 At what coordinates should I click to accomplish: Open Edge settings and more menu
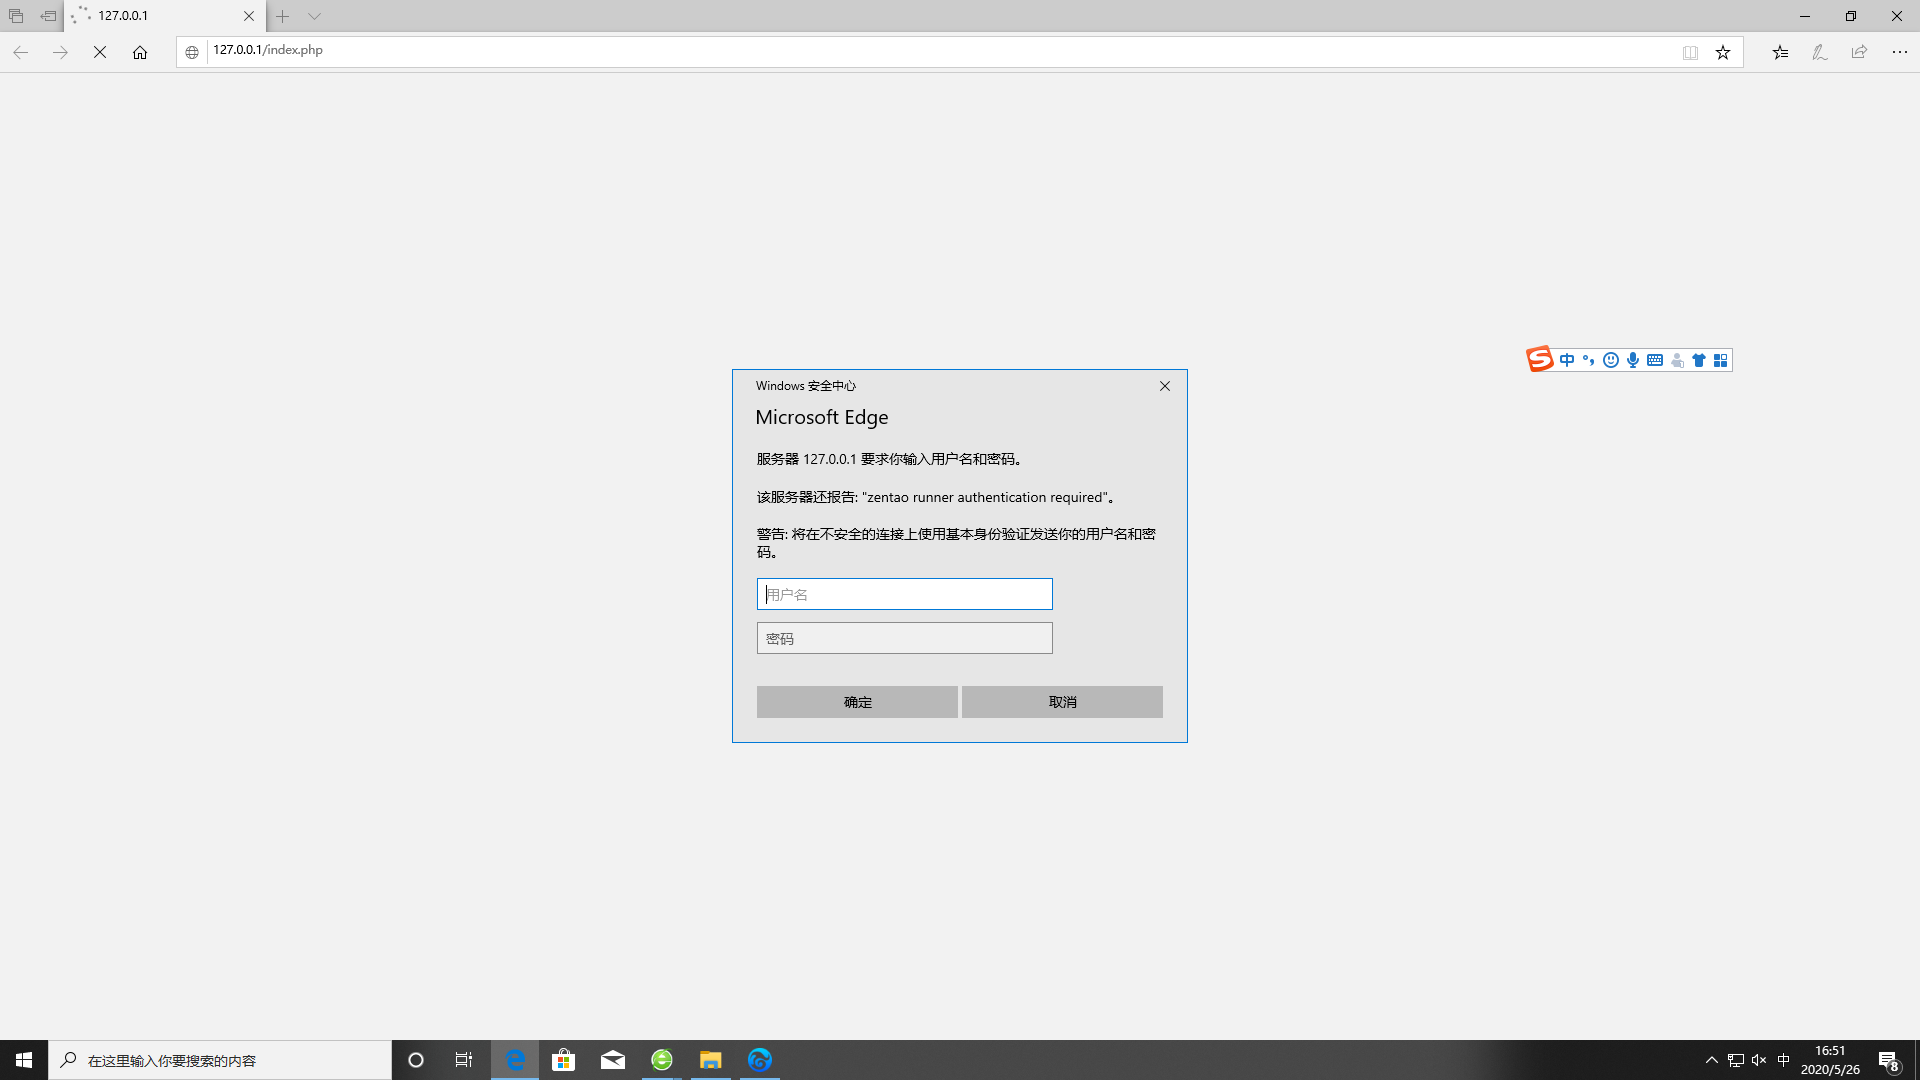point(1900,52)
